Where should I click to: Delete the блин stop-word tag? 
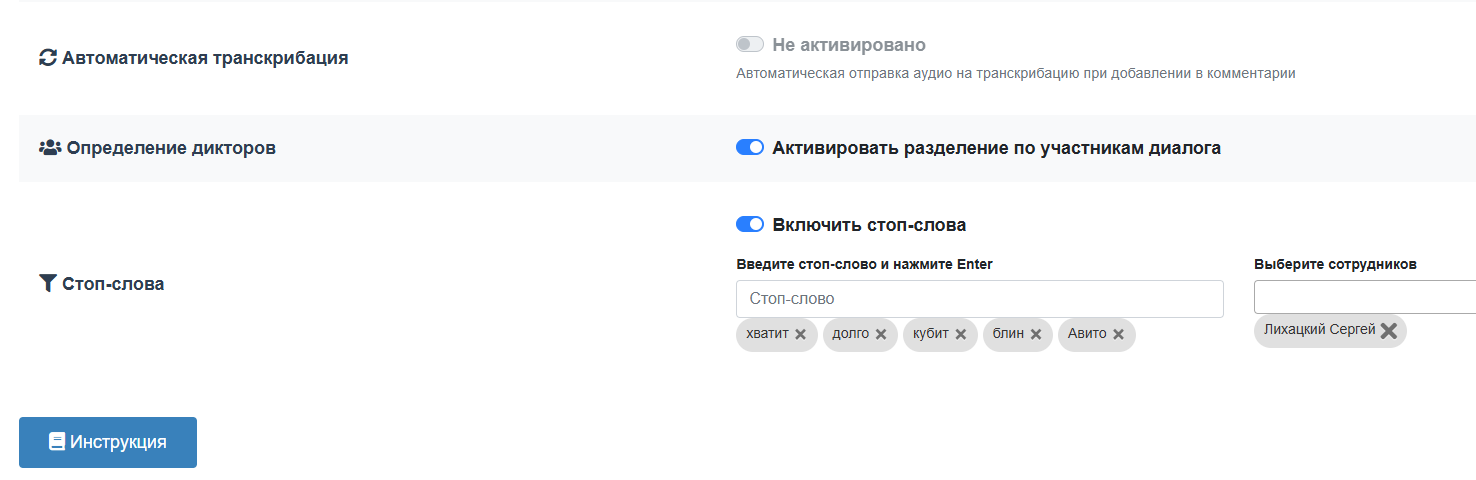click(1036, 335)
